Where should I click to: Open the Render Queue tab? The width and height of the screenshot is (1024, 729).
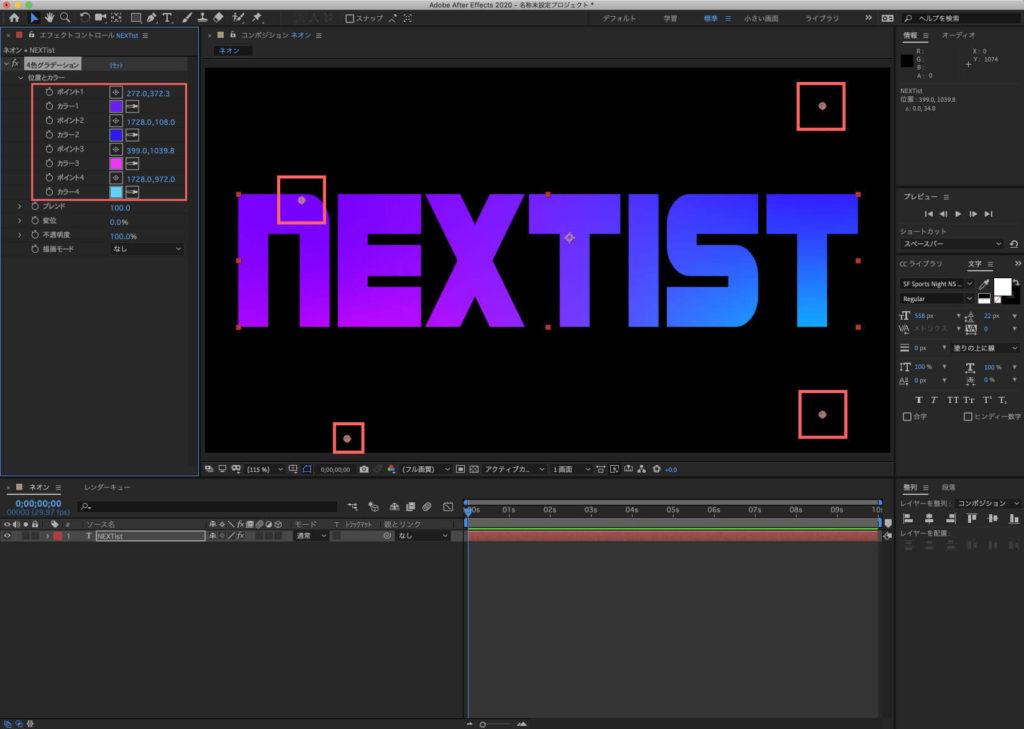[107, 487]
